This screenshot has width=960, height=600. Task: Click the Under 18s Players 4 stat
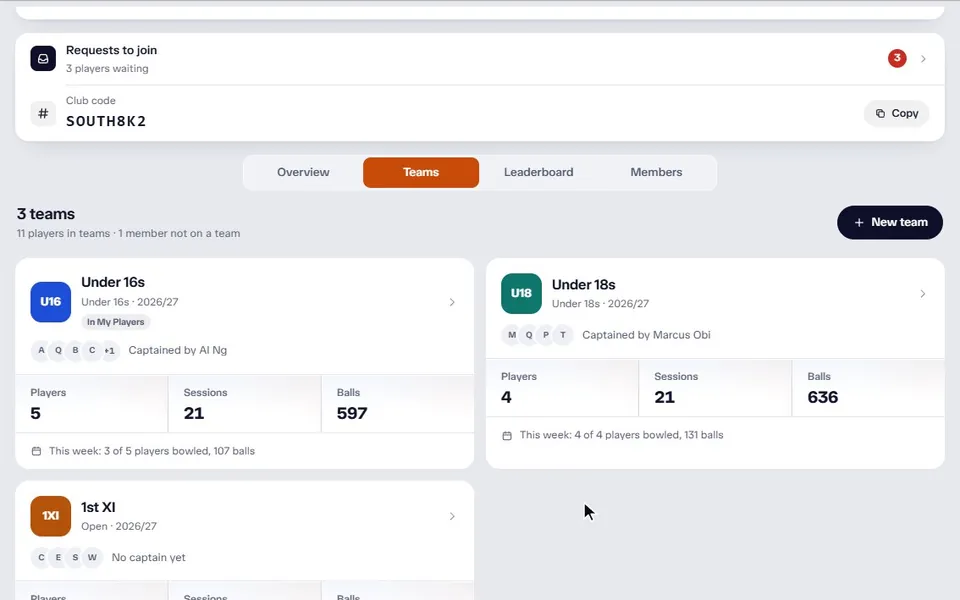pyautogui.click(x=562, y=388)
